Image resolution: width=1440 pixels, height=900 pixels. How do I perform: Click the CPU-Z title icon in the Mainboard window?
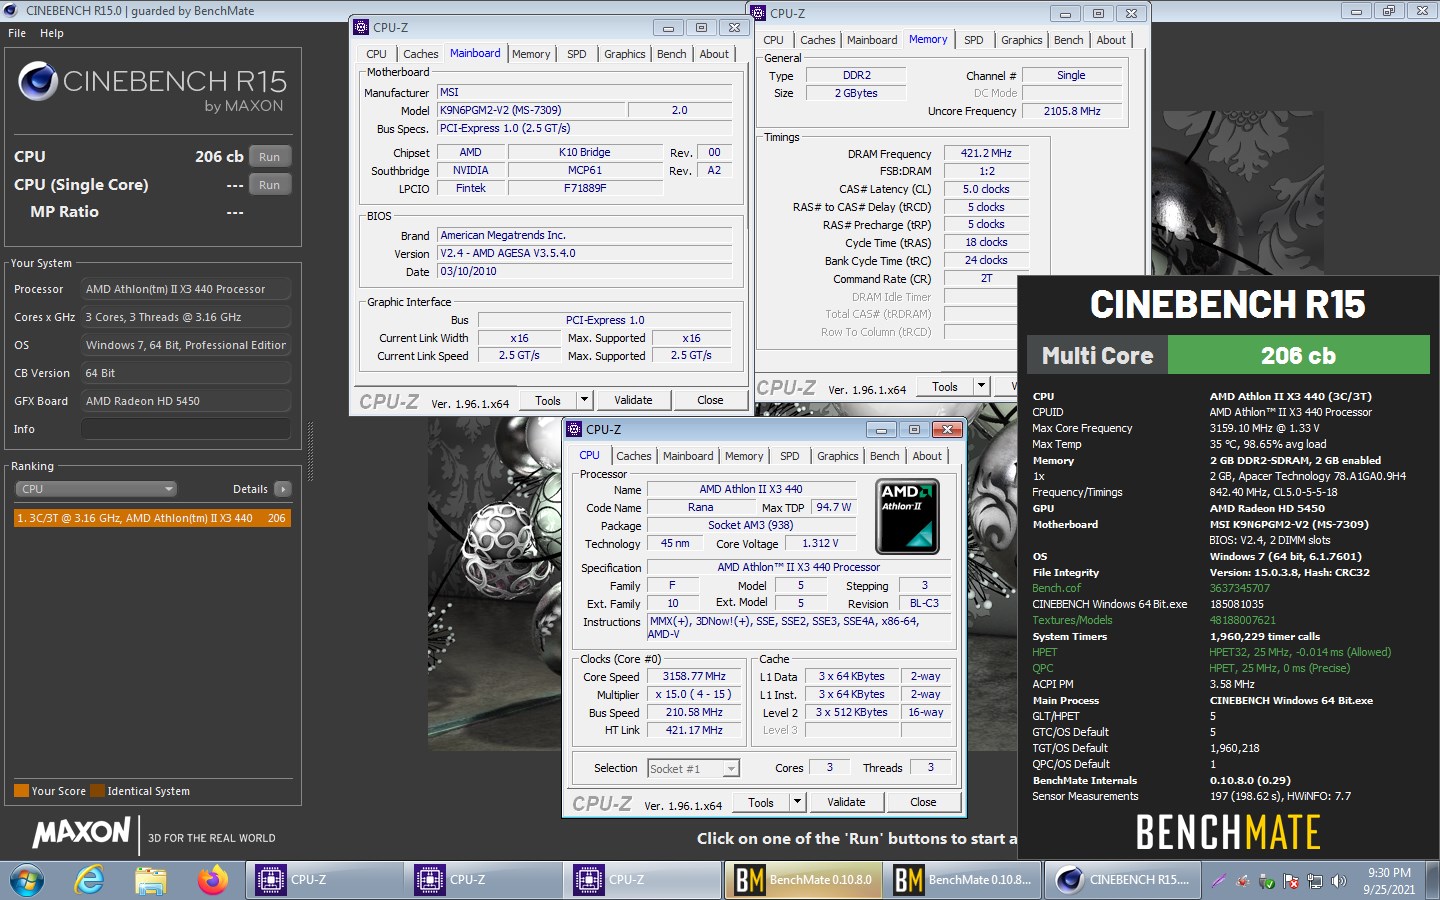pos(362,27)
